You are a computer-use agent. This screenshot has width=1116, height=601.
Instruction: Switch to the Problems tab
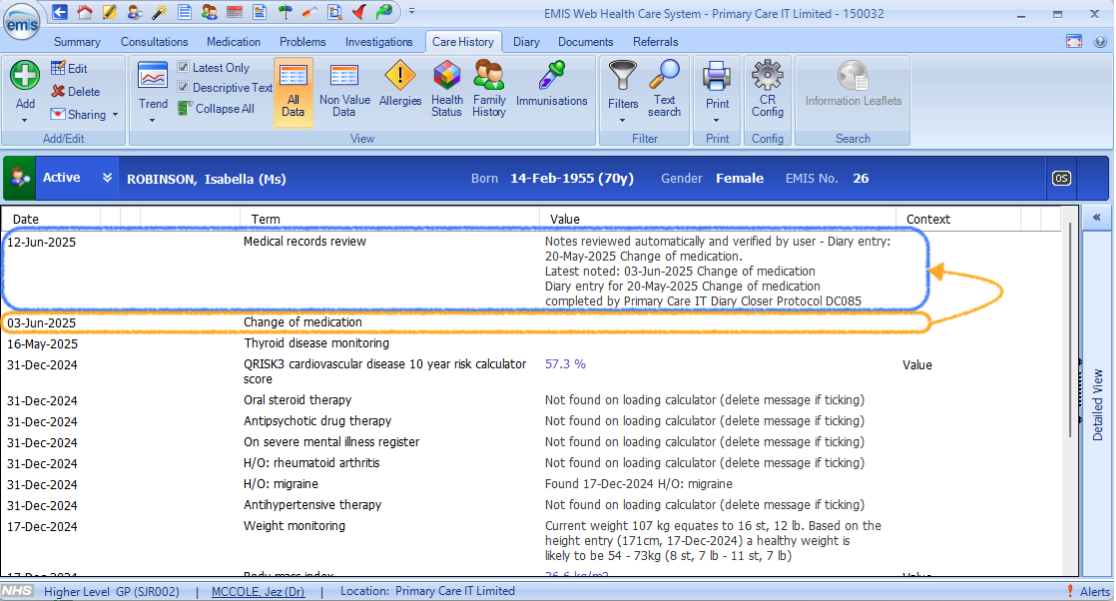pos(302,42)
